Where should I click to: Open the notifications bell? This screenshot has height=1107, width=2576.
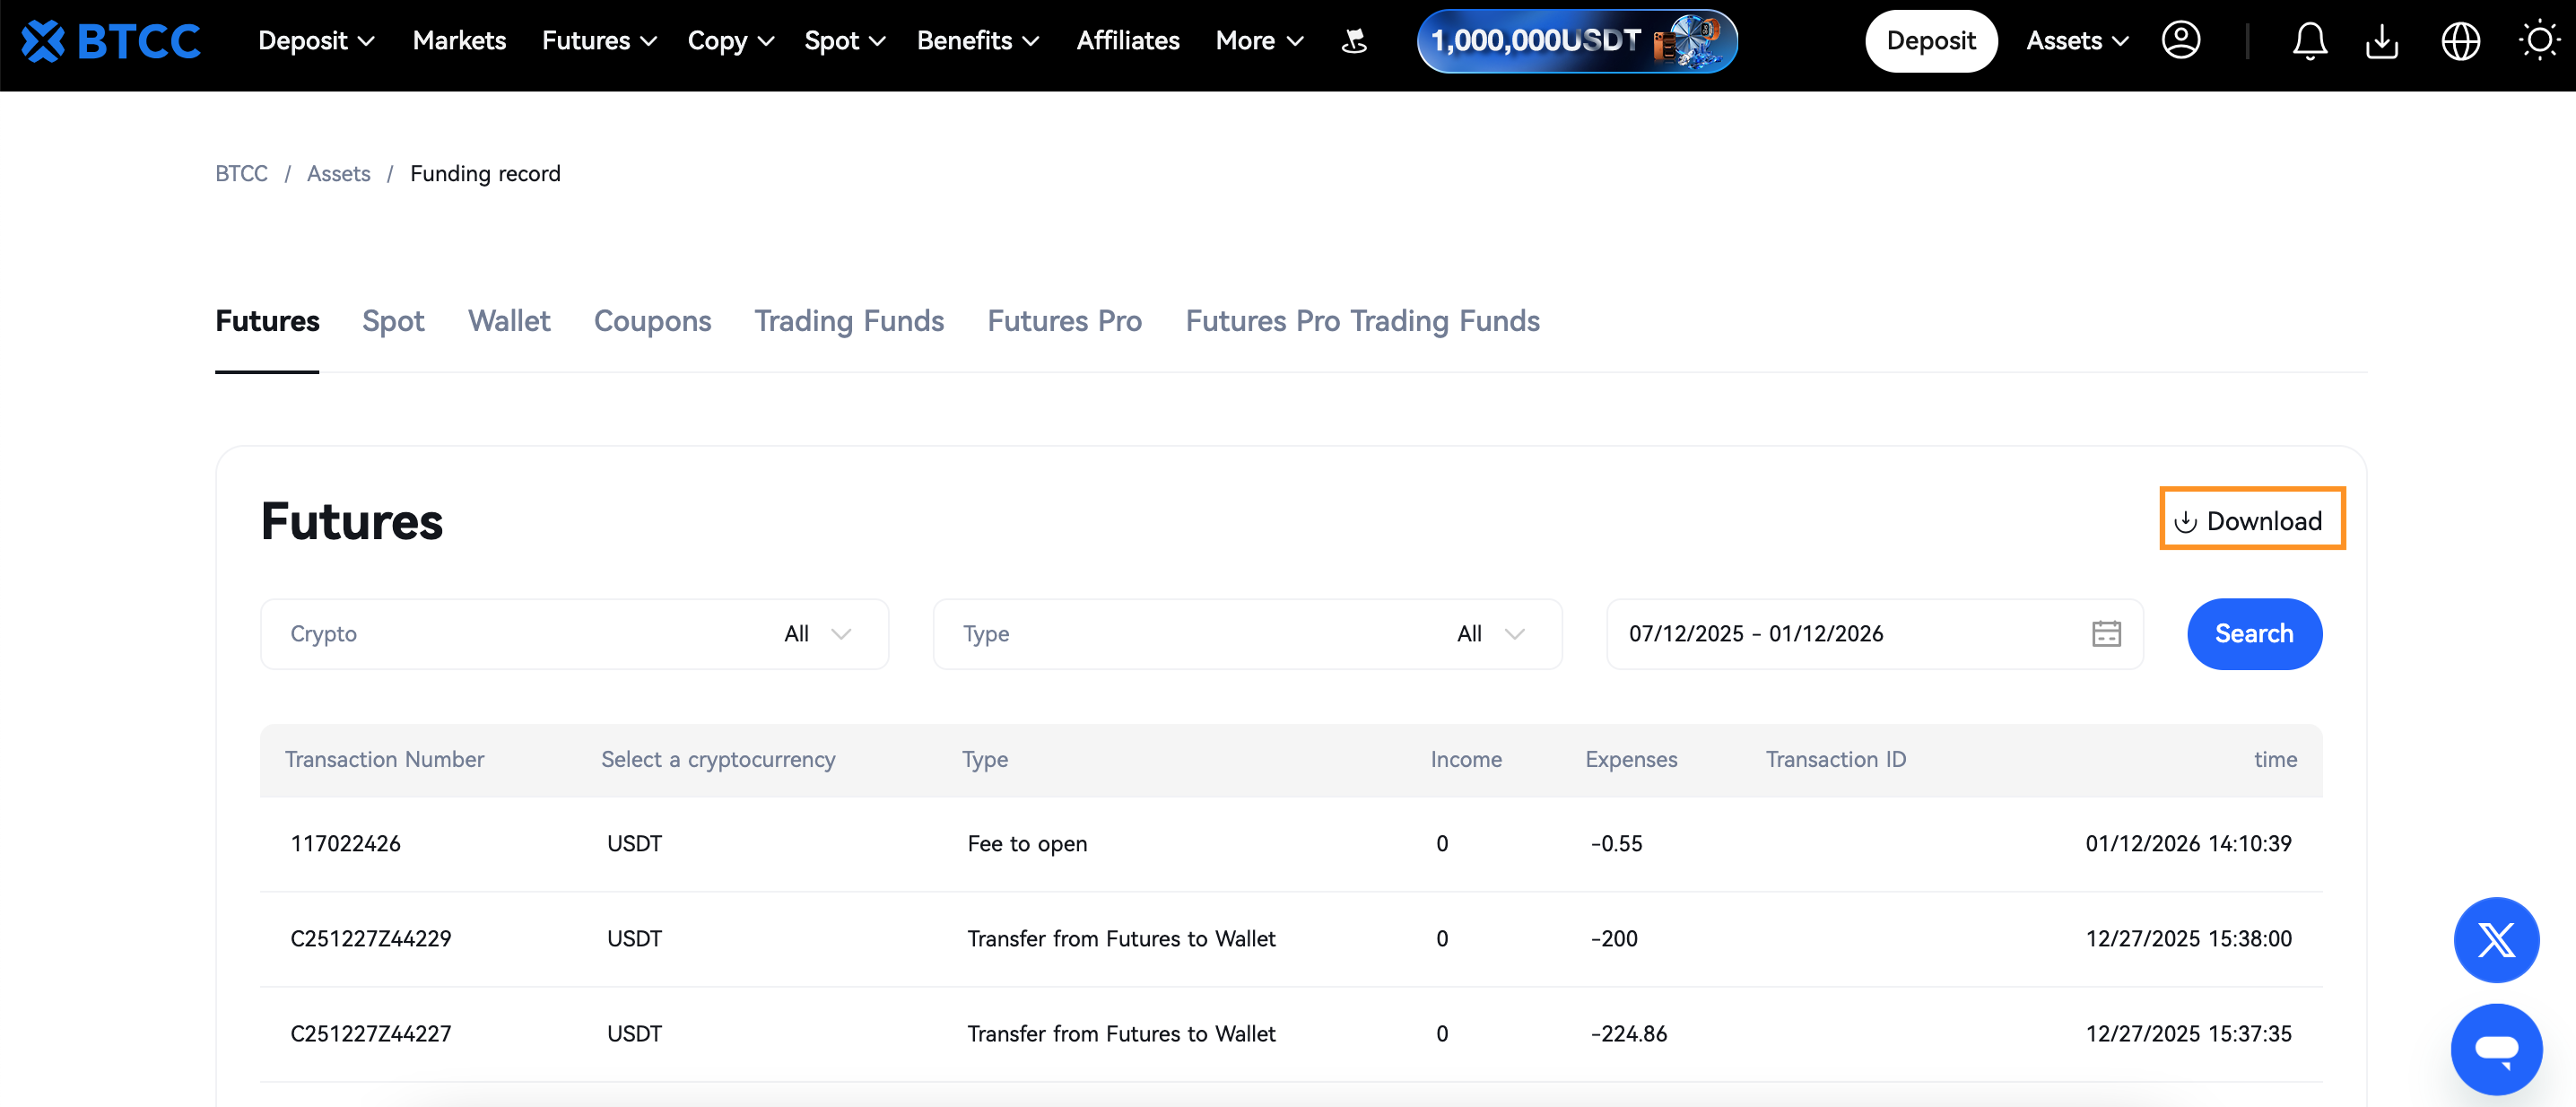coord(2309,41)
